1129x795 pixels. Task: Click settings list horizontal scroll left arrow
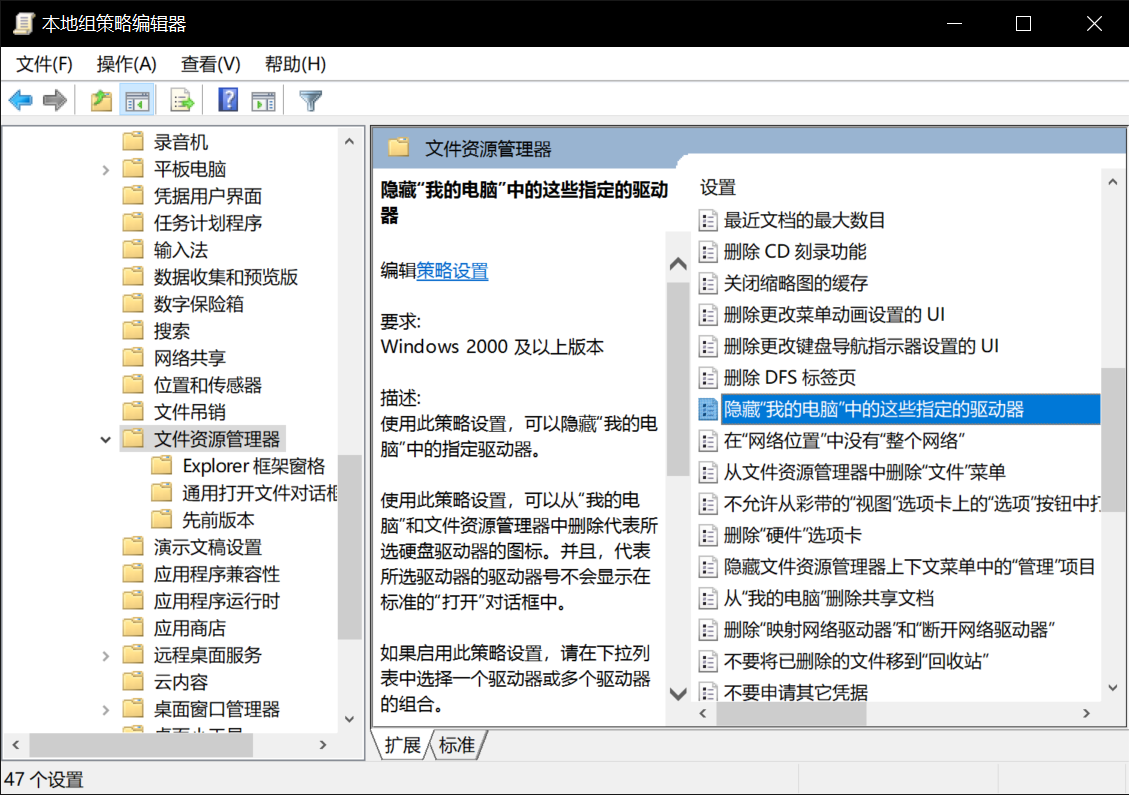[x=703, y=714]
